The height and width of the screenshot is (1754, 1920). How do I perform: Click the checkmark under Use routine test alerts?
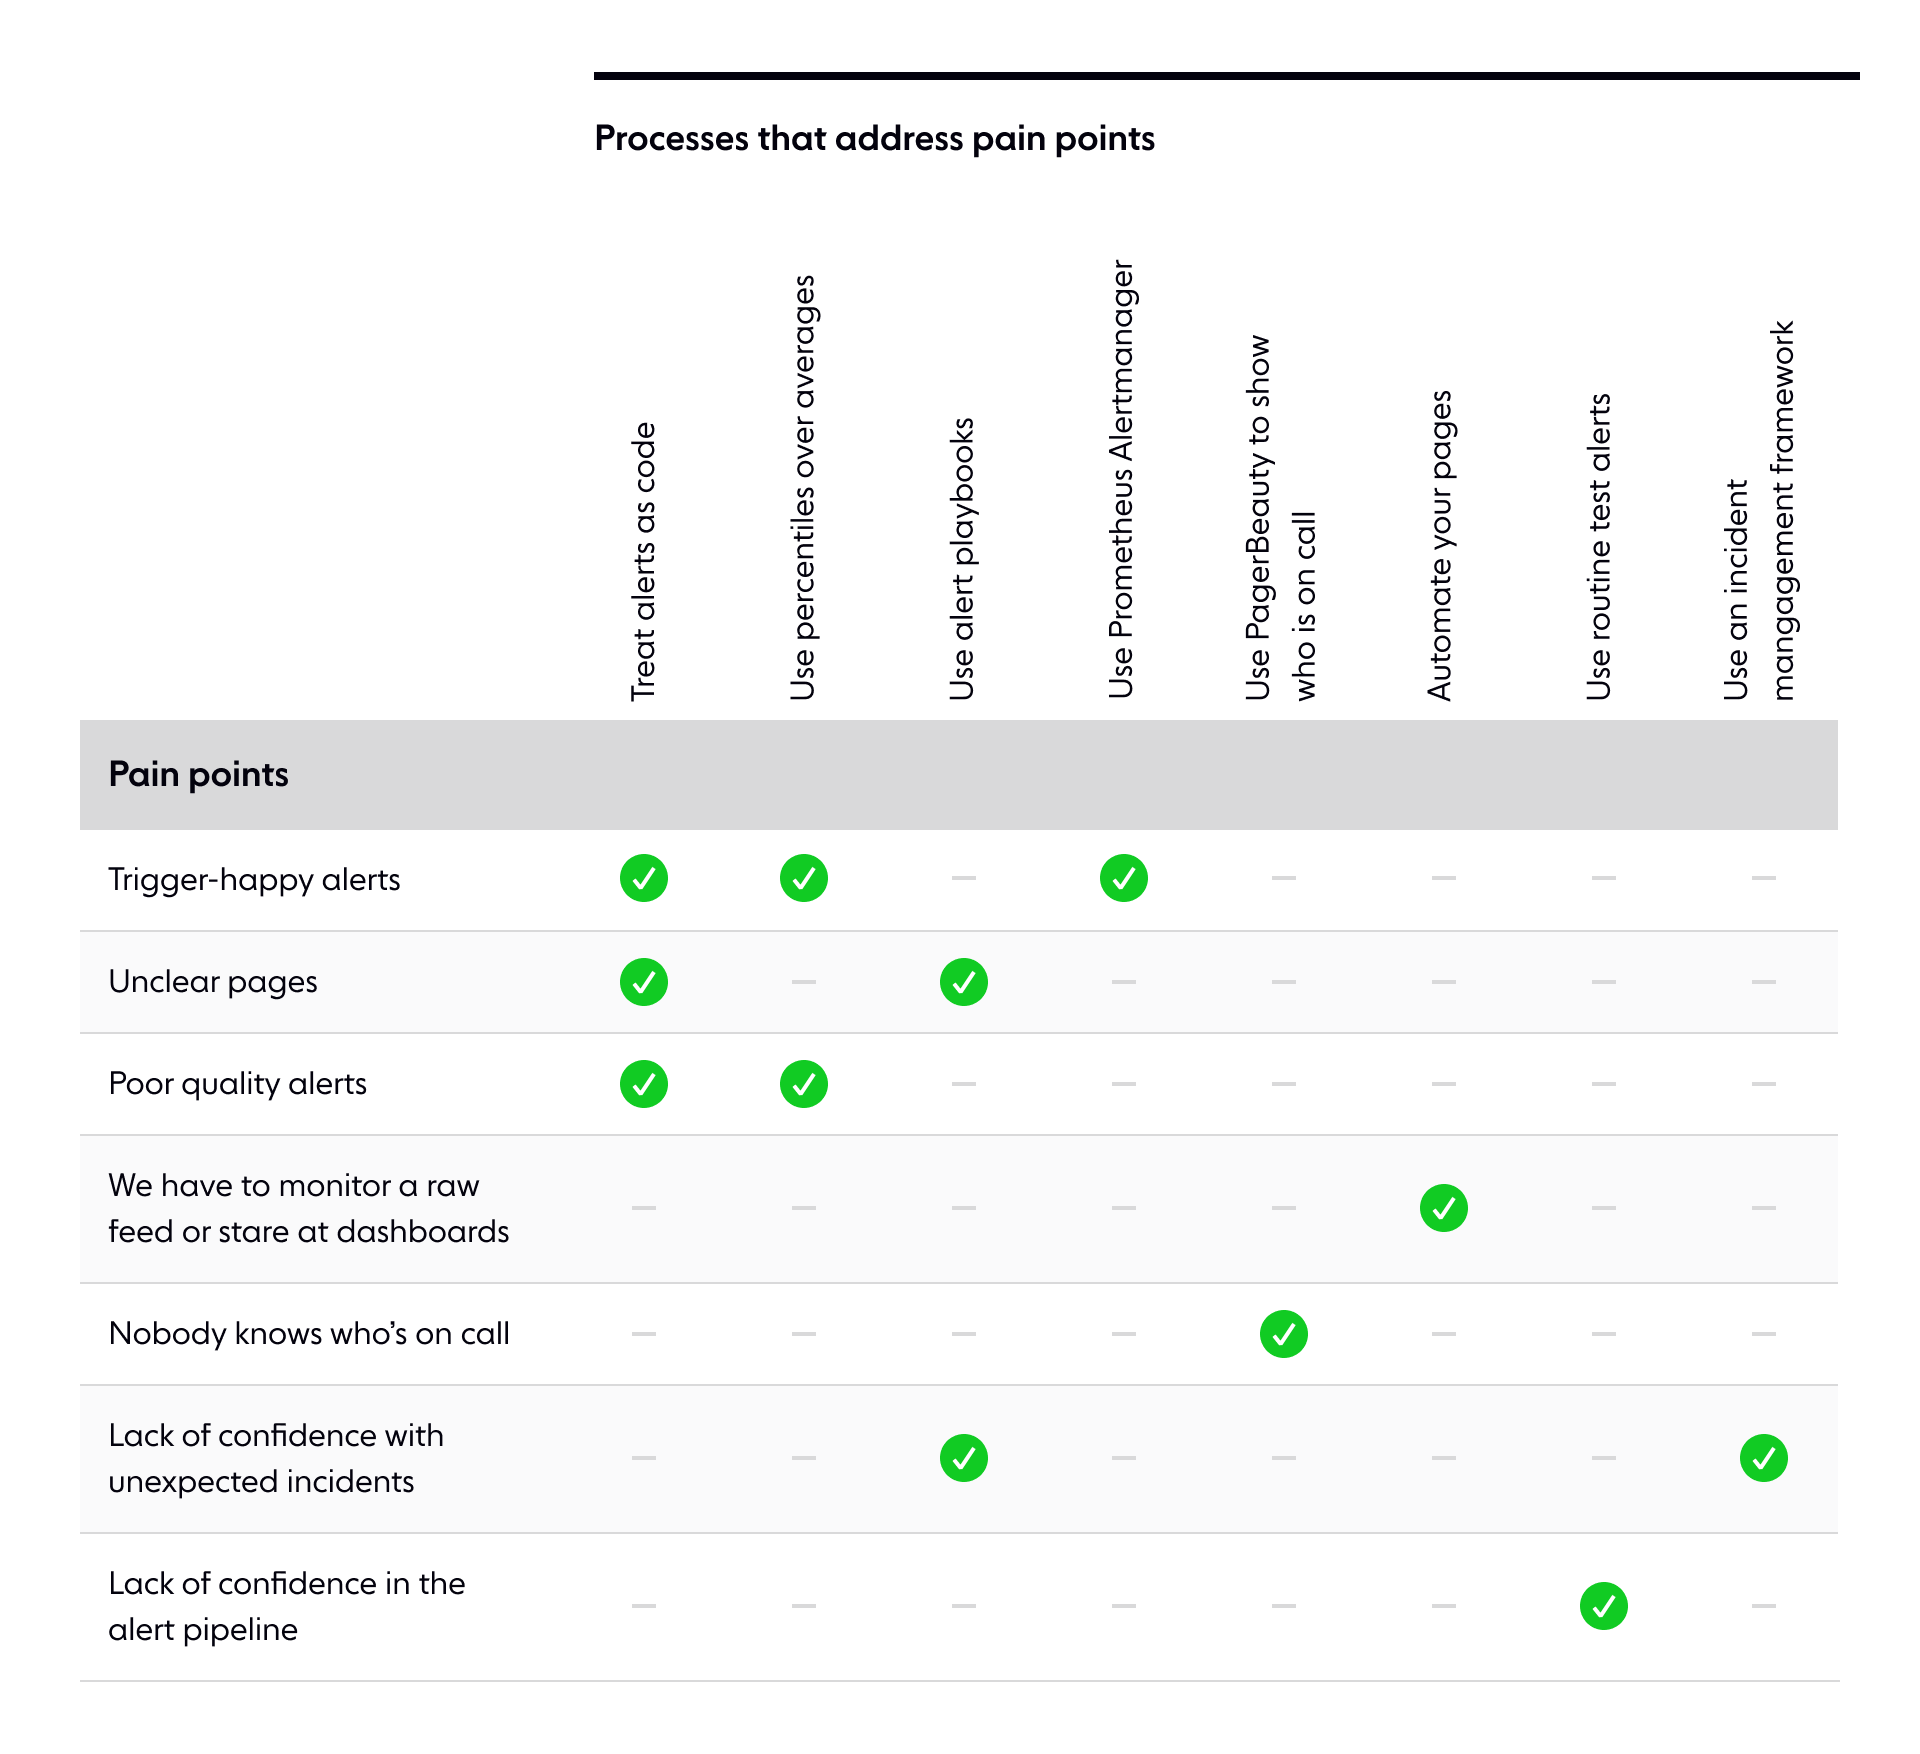coord(1604,1606)
